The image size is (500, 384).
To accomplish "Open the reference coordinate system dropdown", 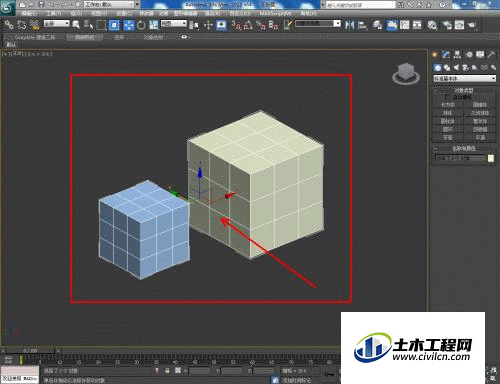I will point(174,23).
